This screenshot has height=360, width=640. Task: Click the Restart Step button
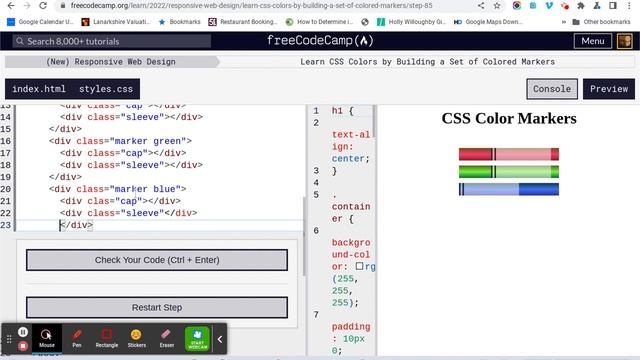[x=157, y=307]
